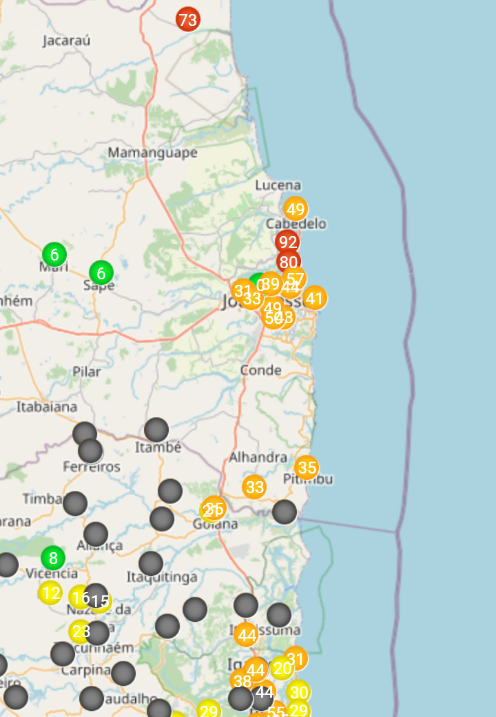Select the gray marker above Itambé
The image size is (496, 717).
coord(156,430)
